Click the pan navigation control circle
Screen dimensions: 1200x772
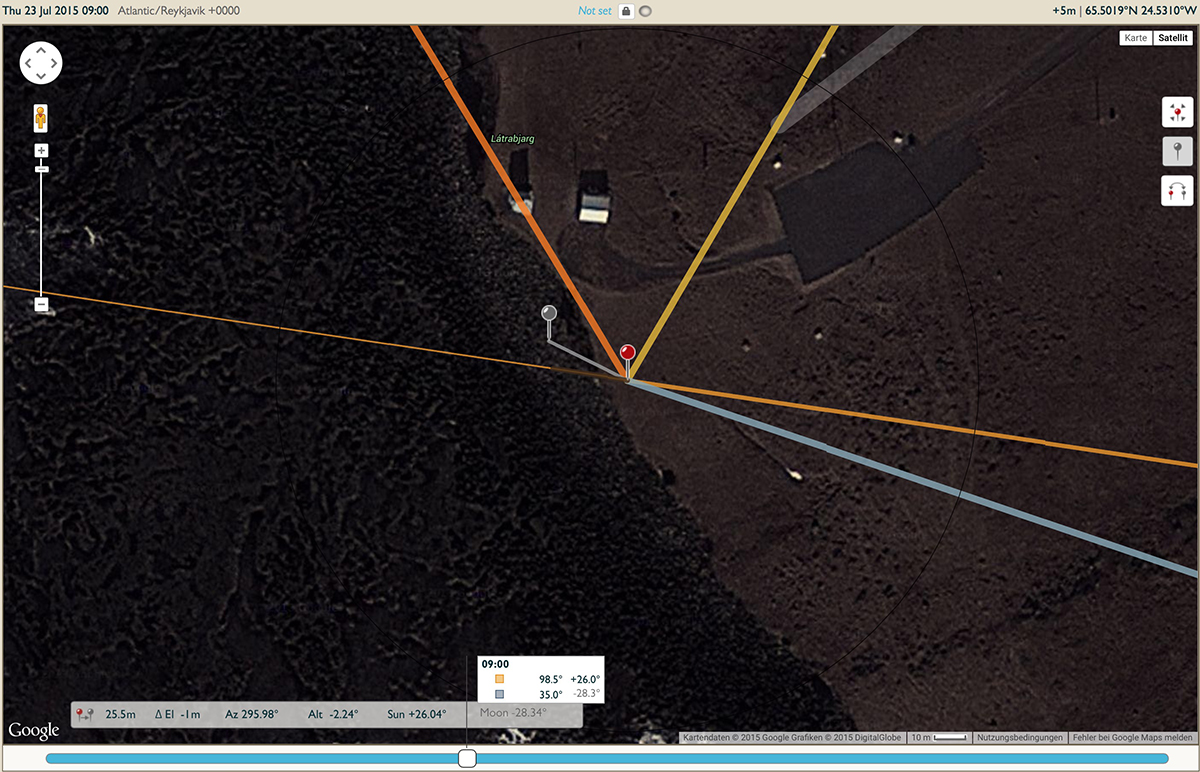(41, 62)
